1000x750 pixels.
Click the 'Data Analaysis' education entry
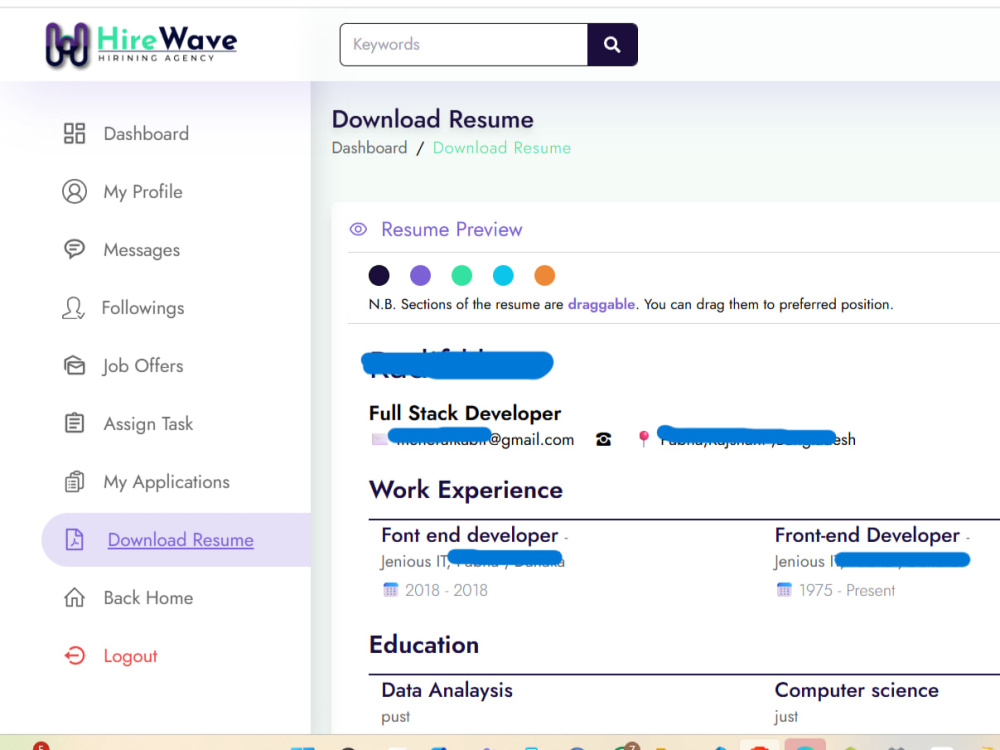pyautogui.click(x=447, y=690)
